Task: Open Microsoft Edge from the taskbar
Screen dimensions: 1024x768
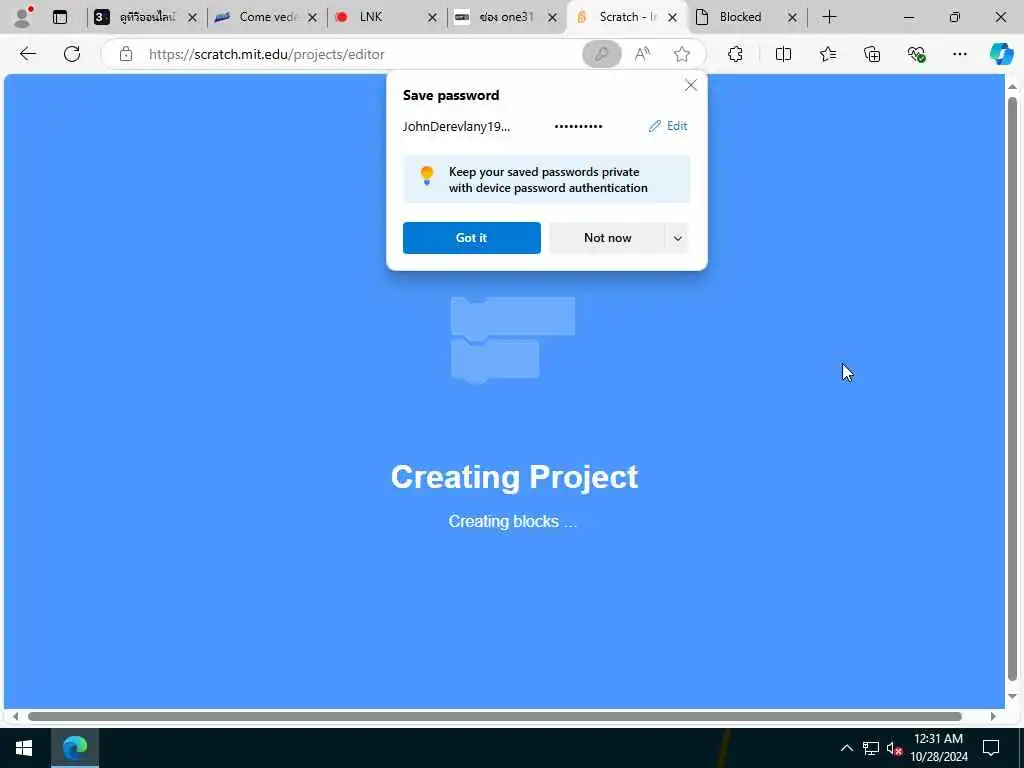Action: coord(75,748)
